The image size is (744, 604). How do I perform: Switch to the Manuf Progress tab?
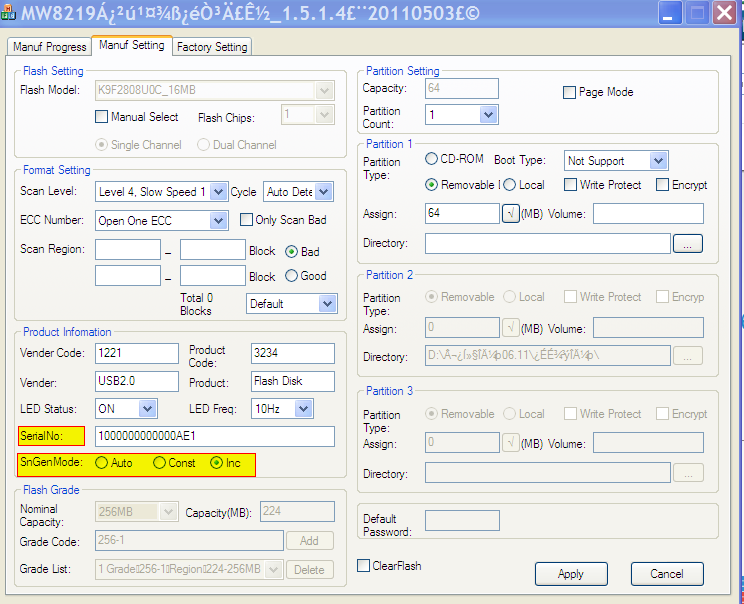(49, 47)
